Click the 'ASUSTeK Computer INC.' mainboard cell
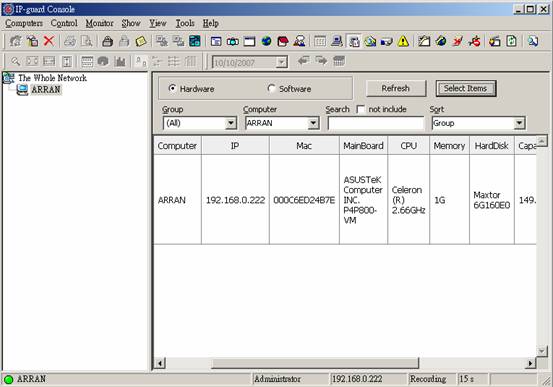 coord(363,200)
